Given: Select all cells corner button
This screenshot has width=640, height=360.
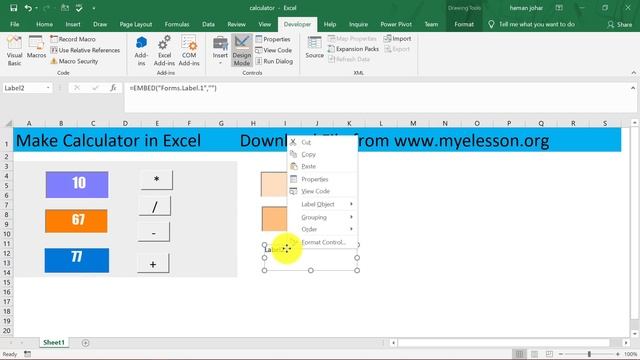Looking at the screenshot, I should coord(7,123).
